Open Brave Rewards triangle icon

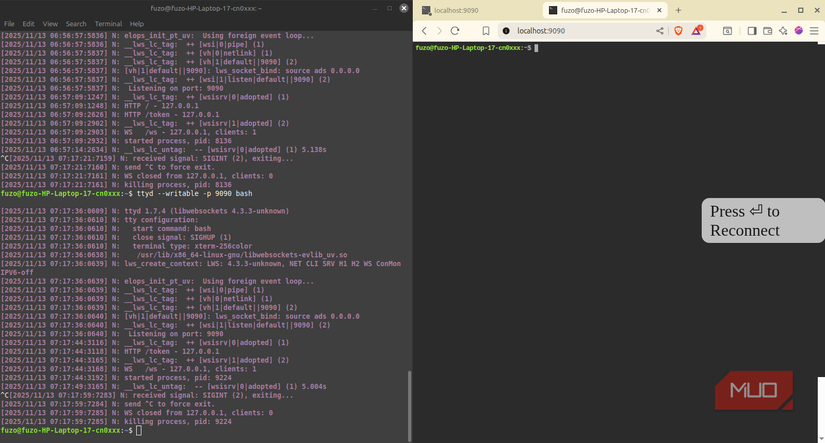tap(697, 30)
